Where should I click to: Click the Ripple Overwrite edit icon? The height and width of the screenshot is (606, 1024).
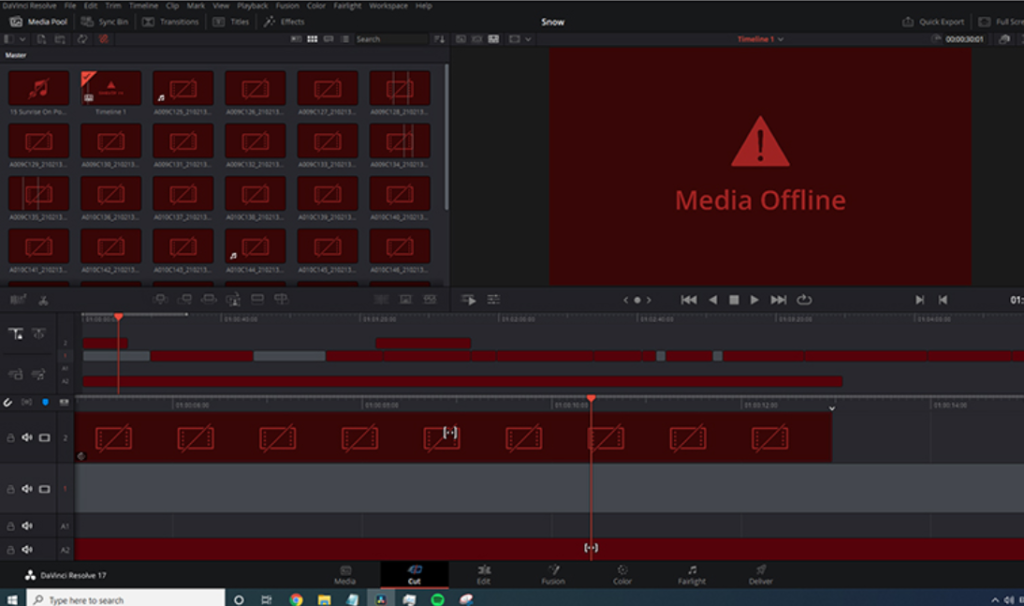(x=209, y=299)
